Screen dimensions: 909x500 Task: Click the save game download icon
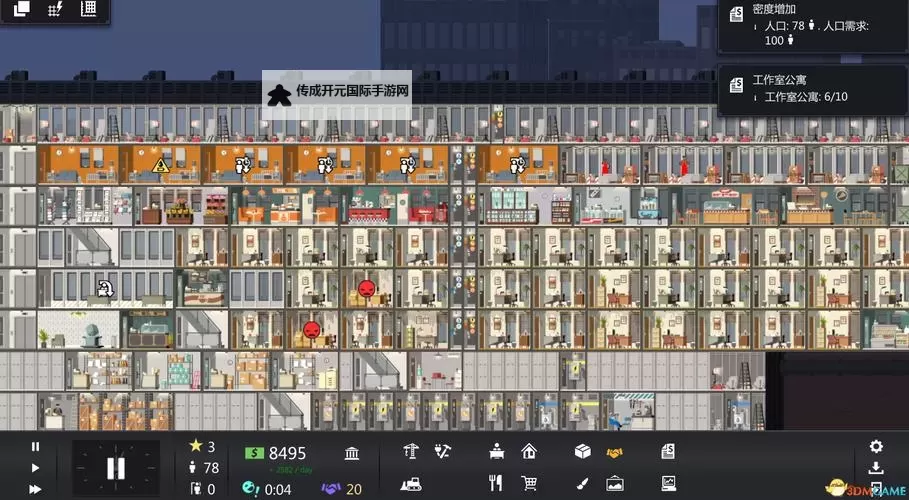coord(876,468)
